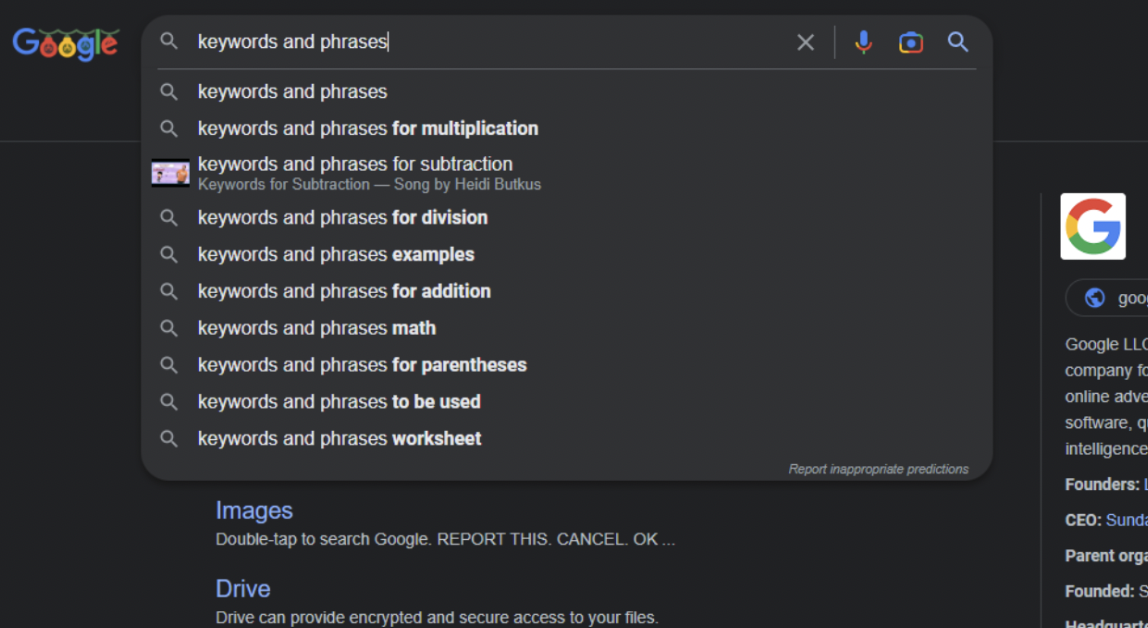This screenshot has width=1148, height=628.
Task: Select the 'keywords and phrases math' suggestion
Action: (317, 327)
